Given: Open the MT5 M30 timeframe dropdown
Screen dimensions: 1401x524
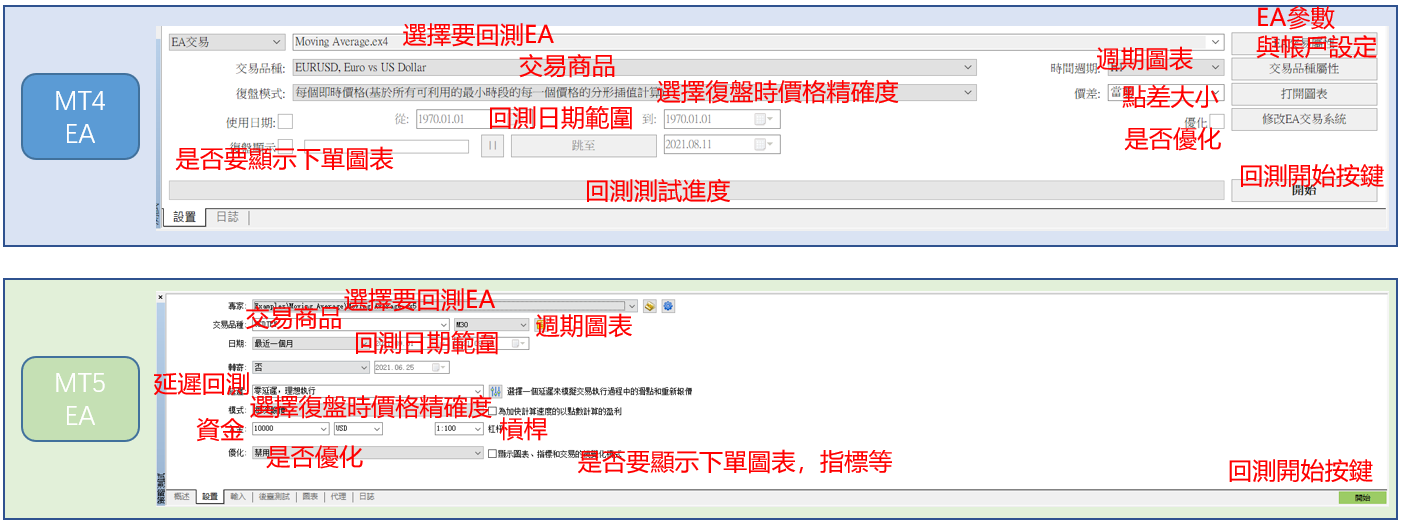Looking at the screenshot, I should (491, 325).
